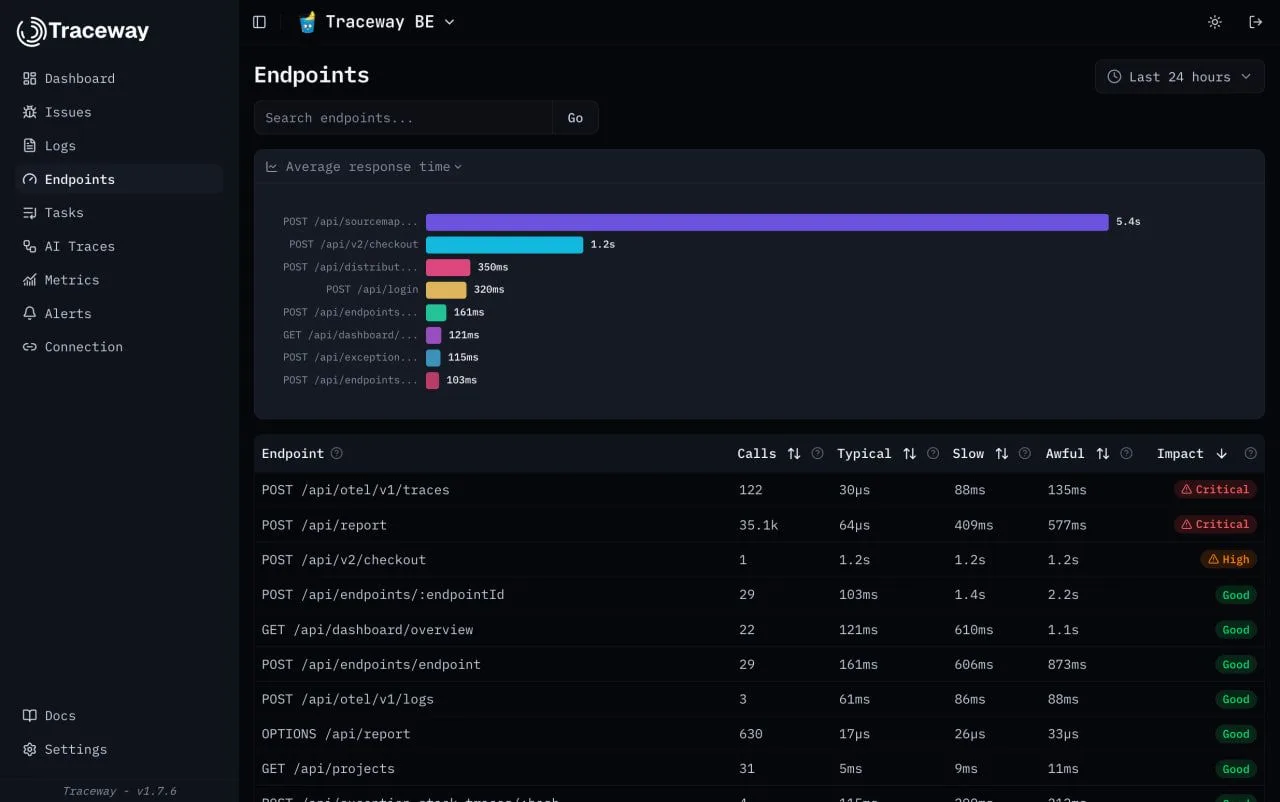
Task: Click help icon next to Calls header
Action: click(x=817, y=454)
